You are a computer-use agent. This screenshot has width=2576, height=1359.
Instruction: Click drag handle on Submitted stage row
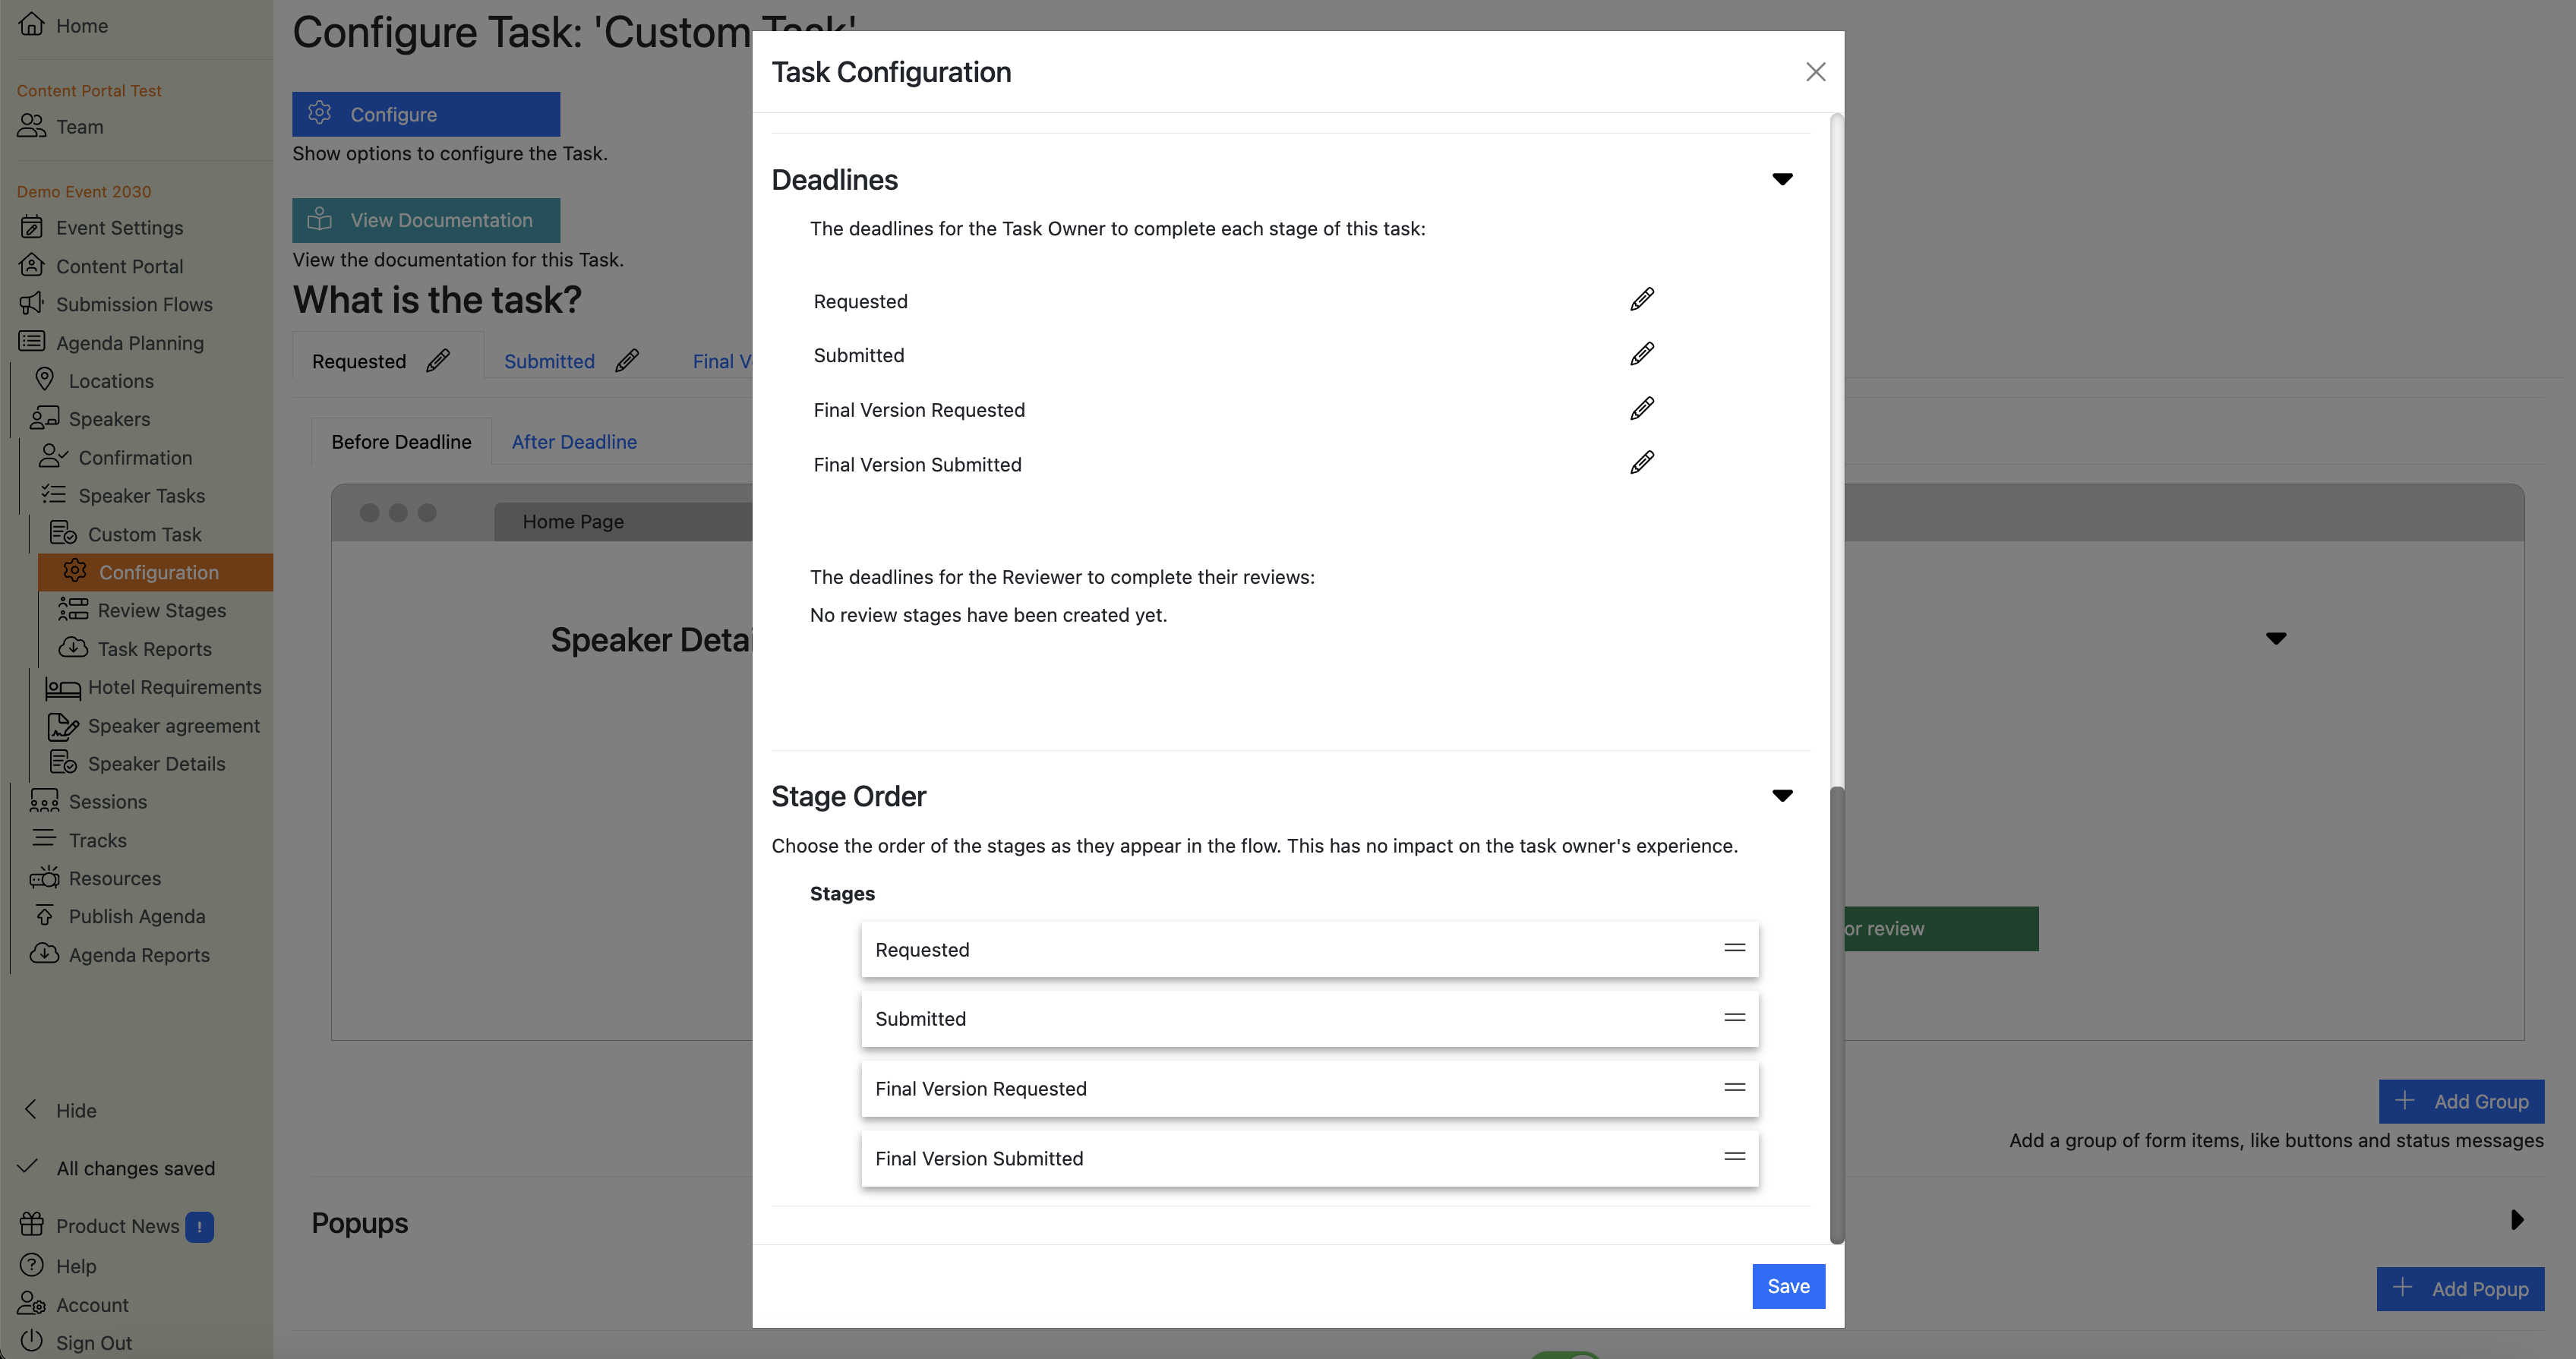[1734, 1018]
